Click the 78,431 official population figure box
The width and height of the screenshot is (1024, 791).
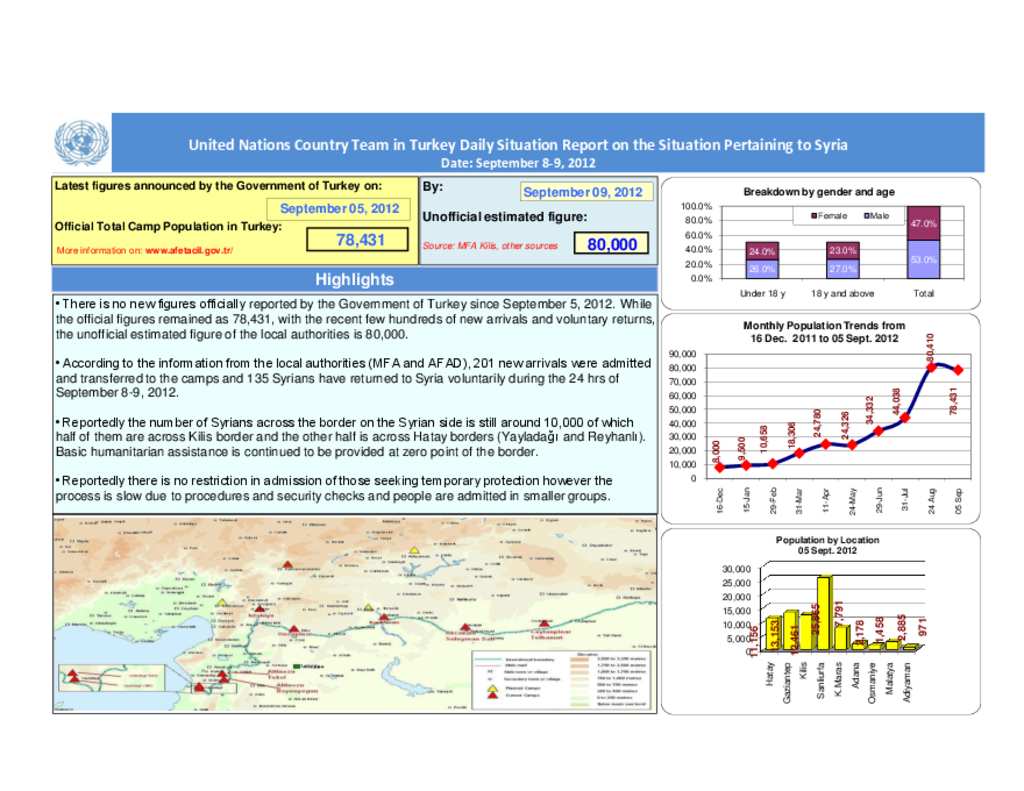pyautogui.click(x=363, y=239)
